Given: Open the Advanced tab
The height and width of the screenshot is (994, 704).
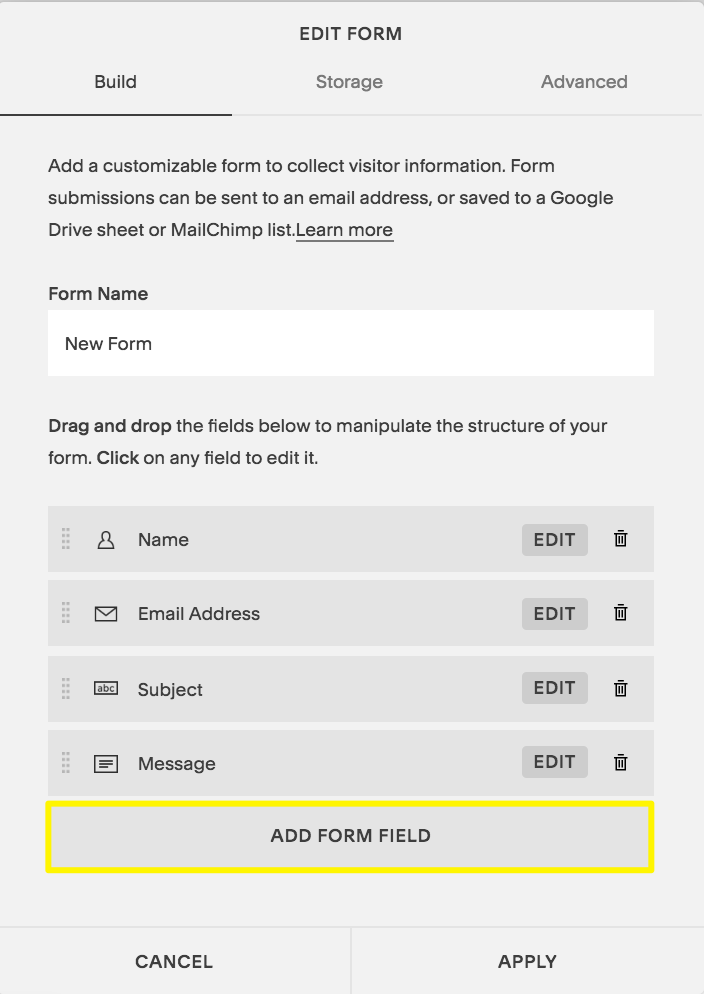Looking at the screenshot, I should tap(584, 82).
